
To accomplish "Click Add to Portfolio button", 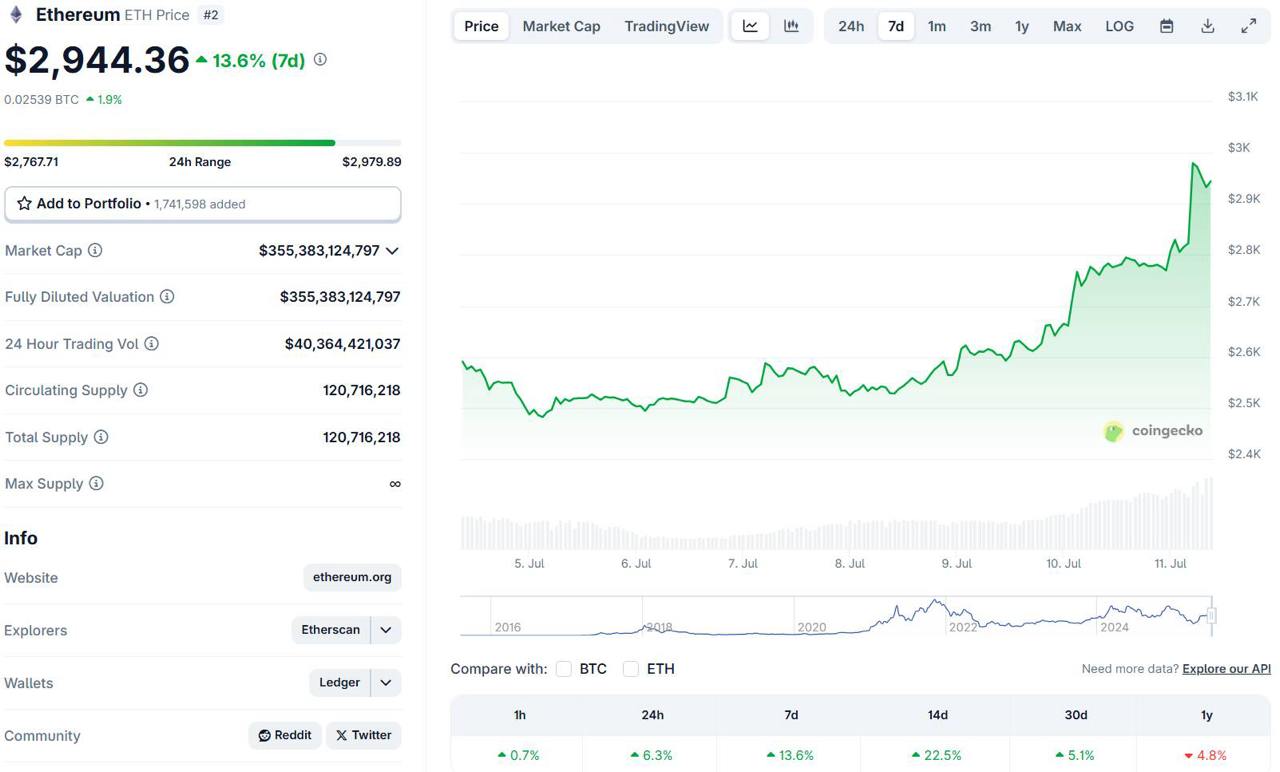I will coord(203,204).
